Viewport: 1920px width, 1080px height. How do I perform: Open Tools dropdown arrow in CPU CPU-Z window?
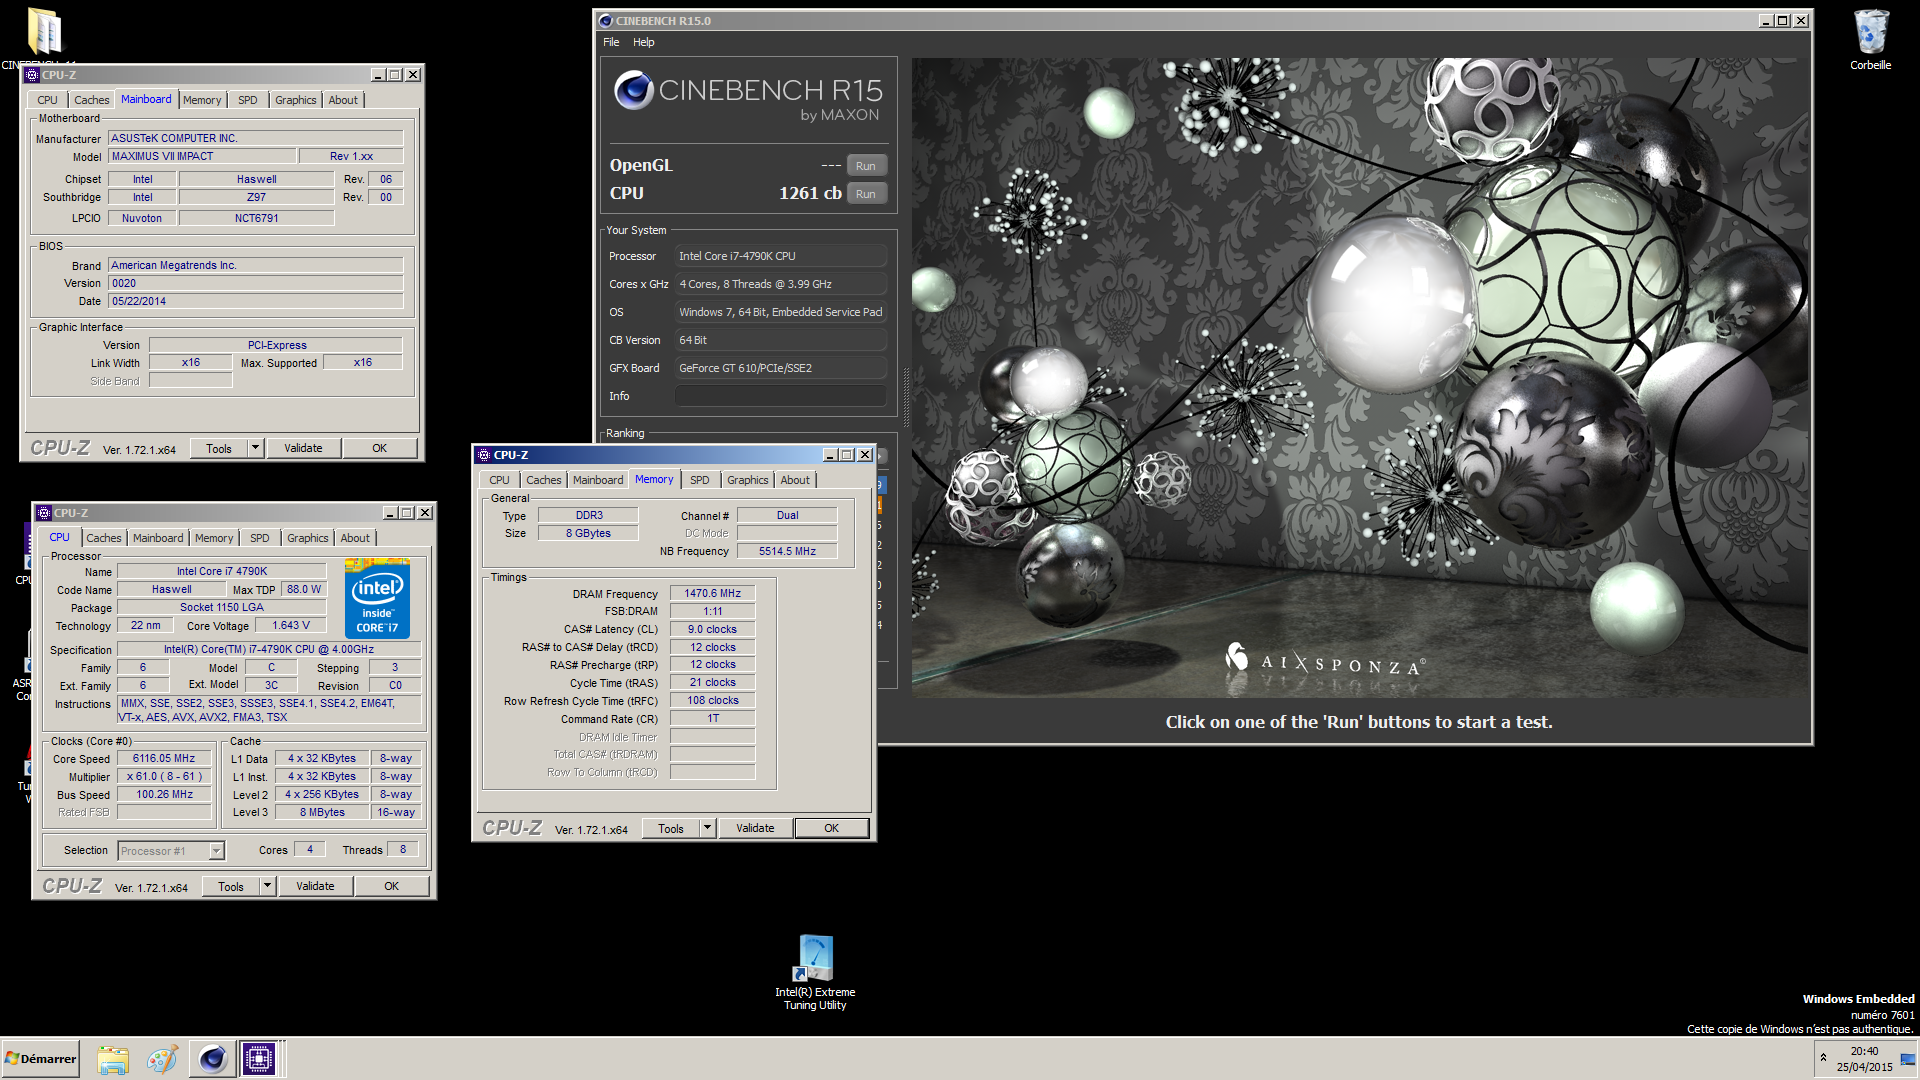pos(267,886)
